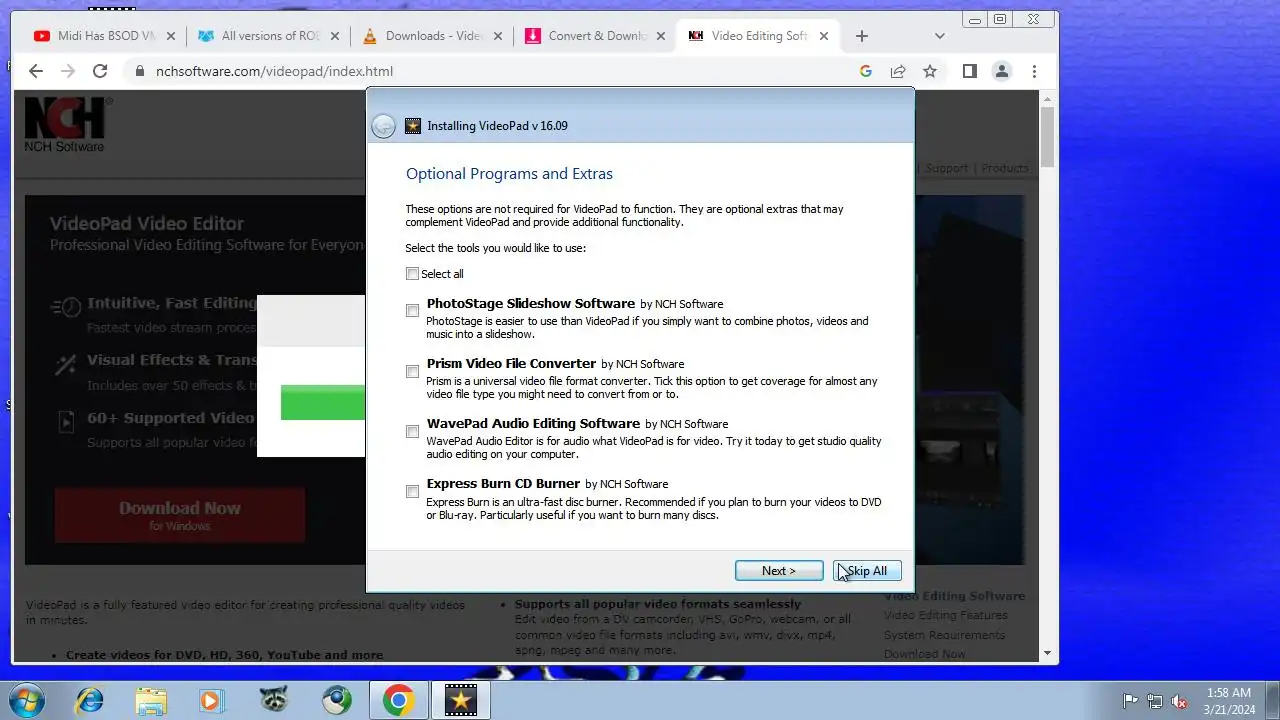Switch to VideoPad installer in taskbar
This screenshot has width=1280, height=720.
click(x=461, y=700)
